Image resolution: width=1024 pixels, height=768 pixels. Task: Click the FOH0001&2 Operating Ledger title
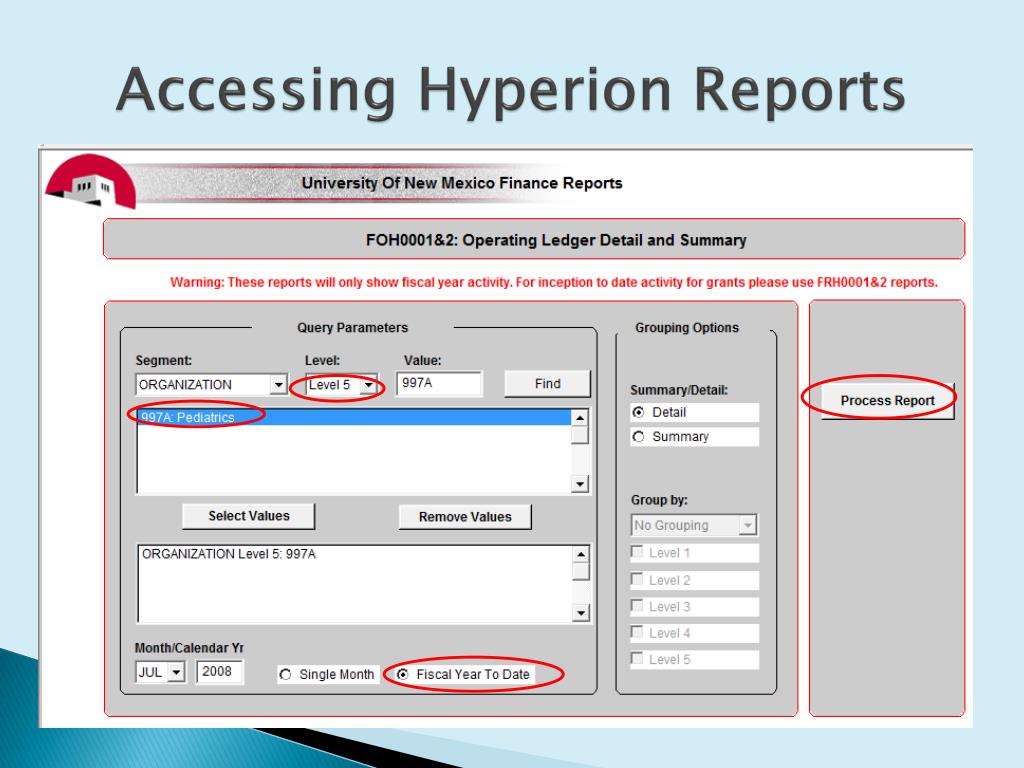point(556,240)
